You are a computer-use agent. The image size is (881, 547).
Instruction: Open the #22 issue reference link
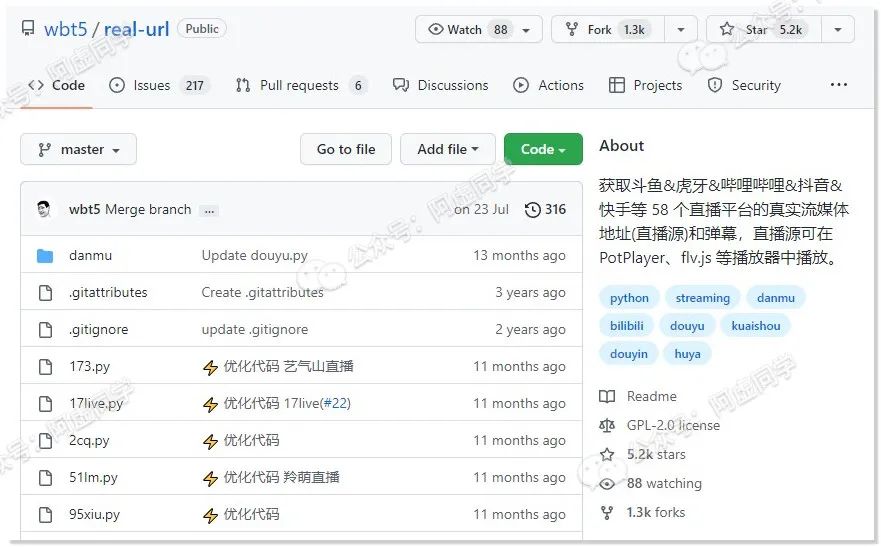click(x=337, y=403)
